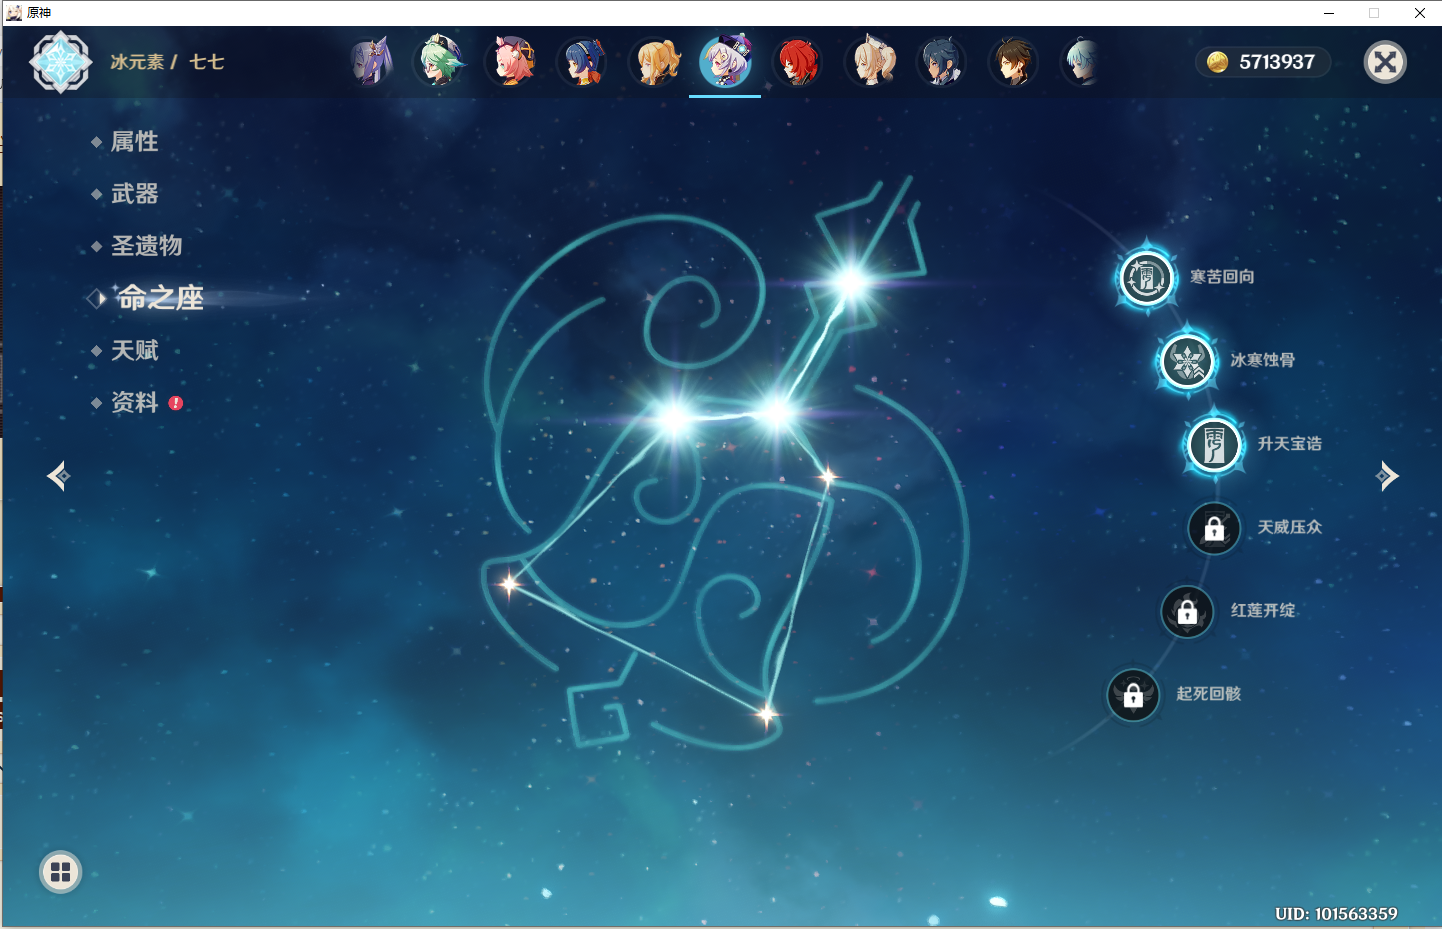Open the four-square grid menu button
Viewport: 1442px width, 929px height.
[61, 872]
